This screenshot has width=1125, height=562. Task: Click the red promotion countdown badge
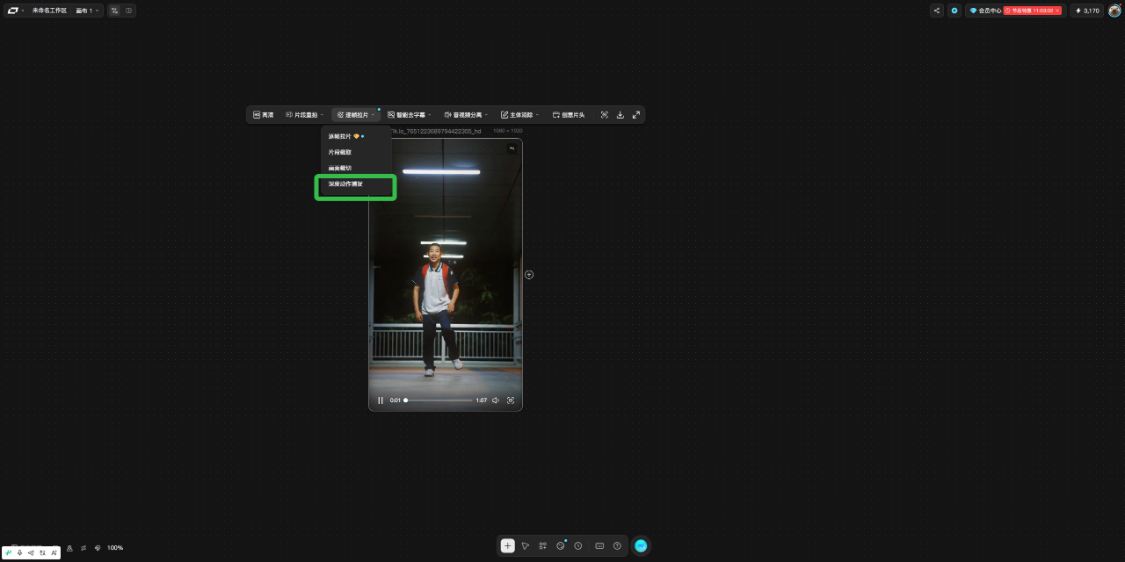1032,11
